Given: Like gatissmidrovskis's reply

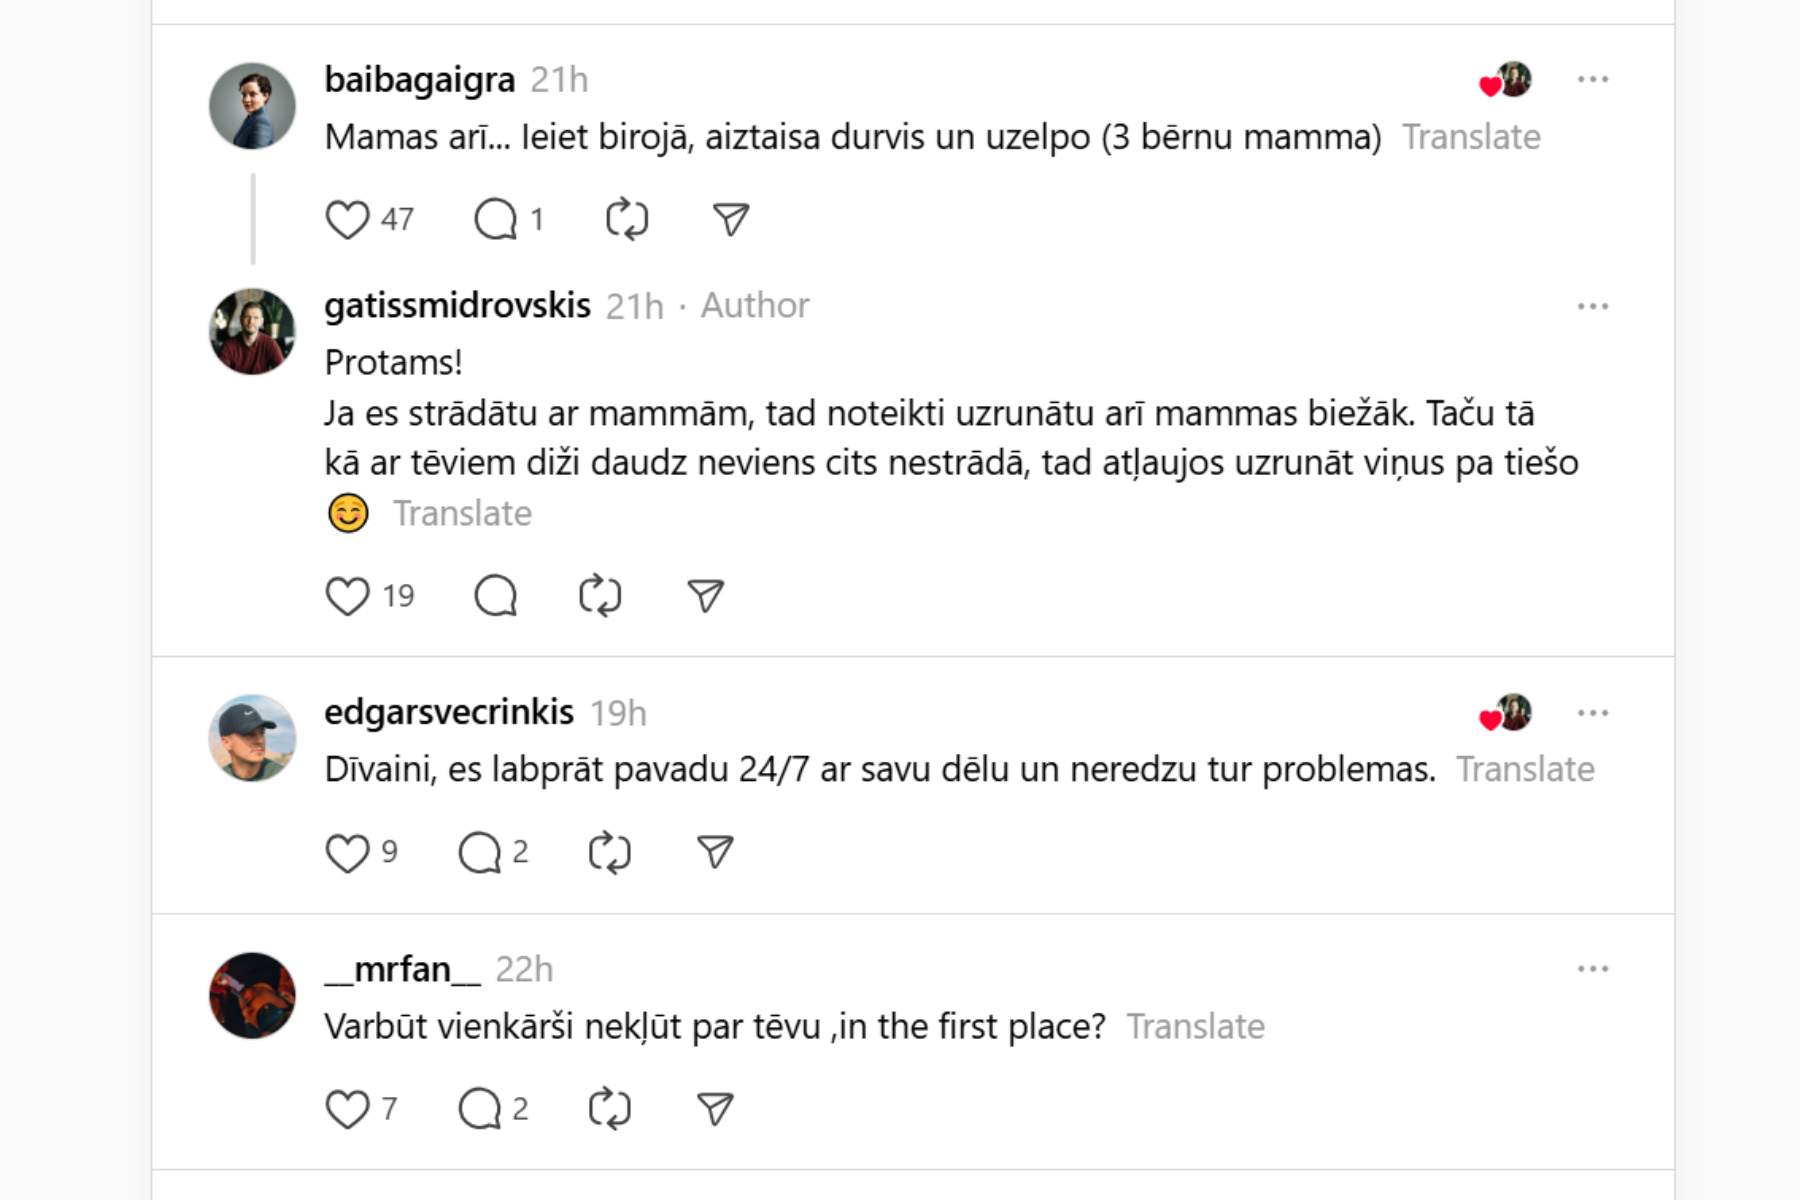Looking at the screenshot, I should (347, 596).
